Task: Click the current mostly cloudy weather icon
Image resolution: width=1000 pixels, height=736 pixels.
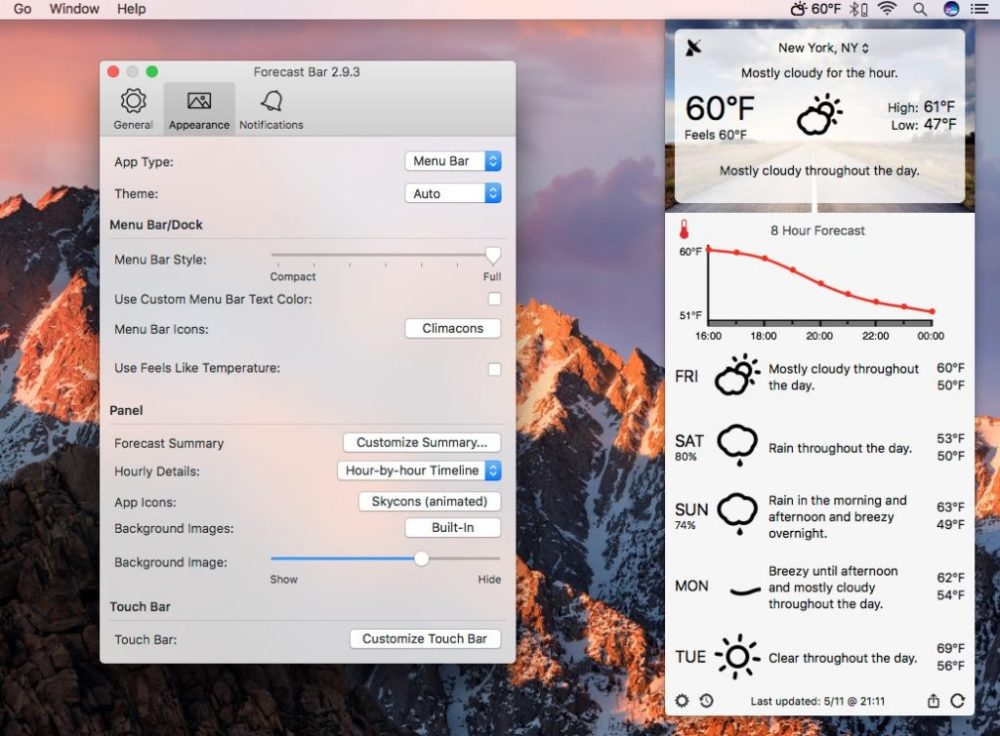Action: 820,115
